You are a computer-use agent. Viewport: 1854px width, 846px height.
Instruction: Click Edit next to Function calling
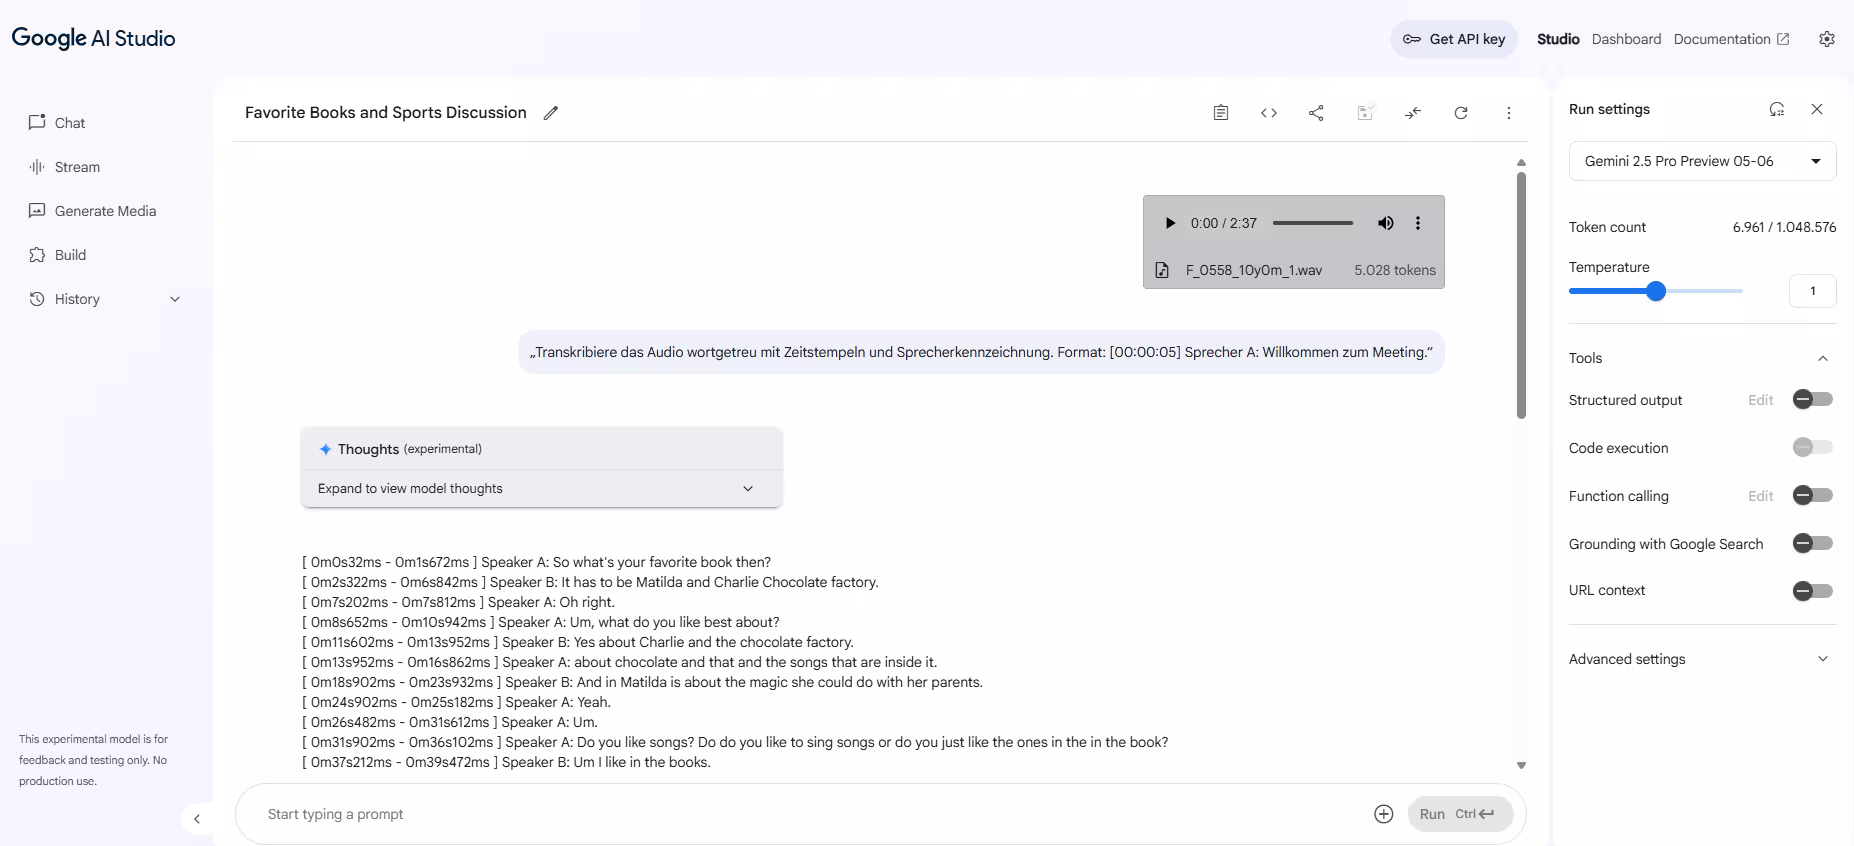pos(1761,496)
